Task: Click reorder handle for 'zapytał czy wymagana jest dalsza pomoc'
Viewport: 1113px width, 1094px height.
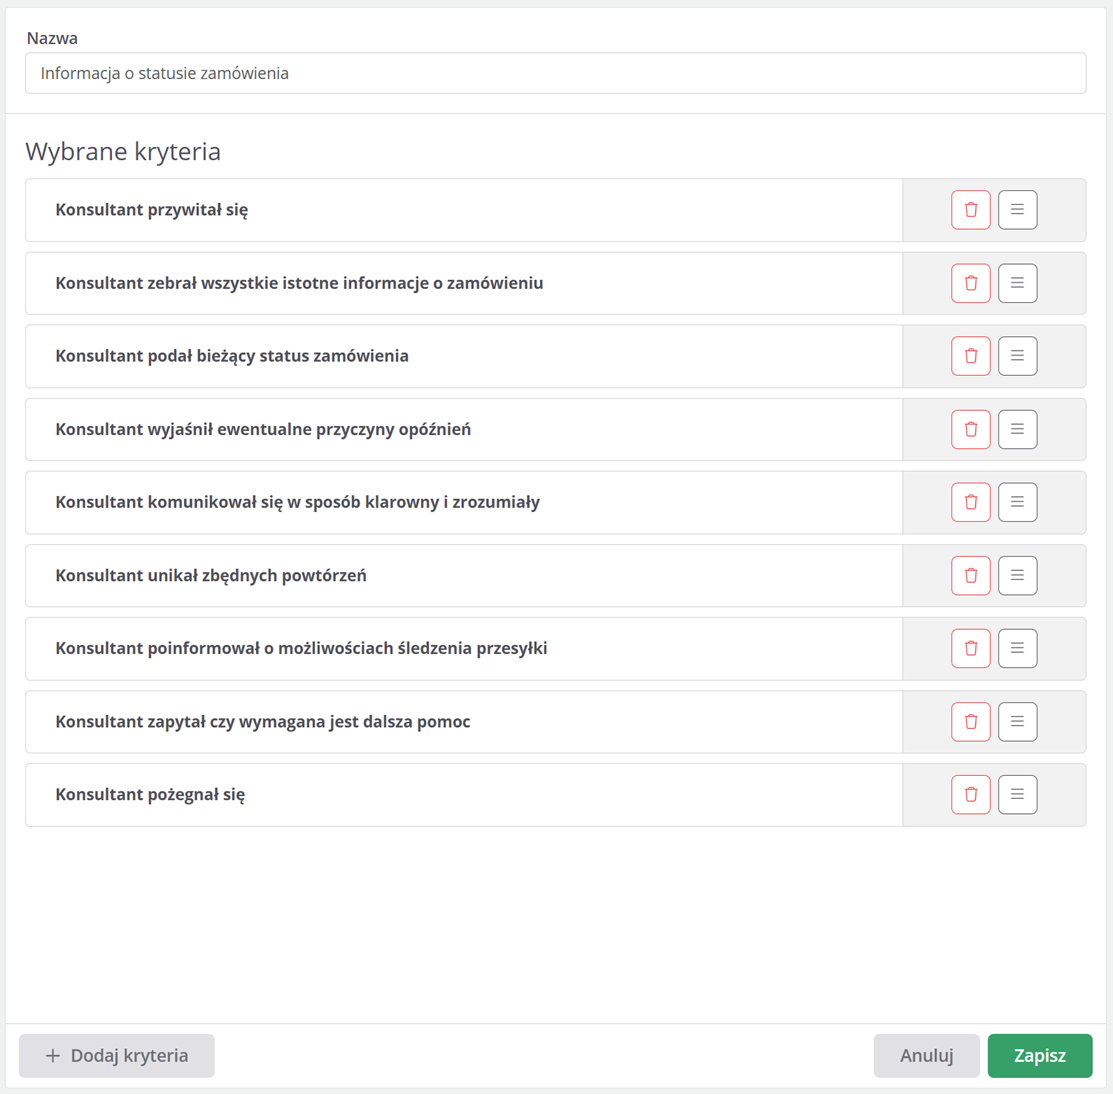Action: click(x=1017, y=722)
